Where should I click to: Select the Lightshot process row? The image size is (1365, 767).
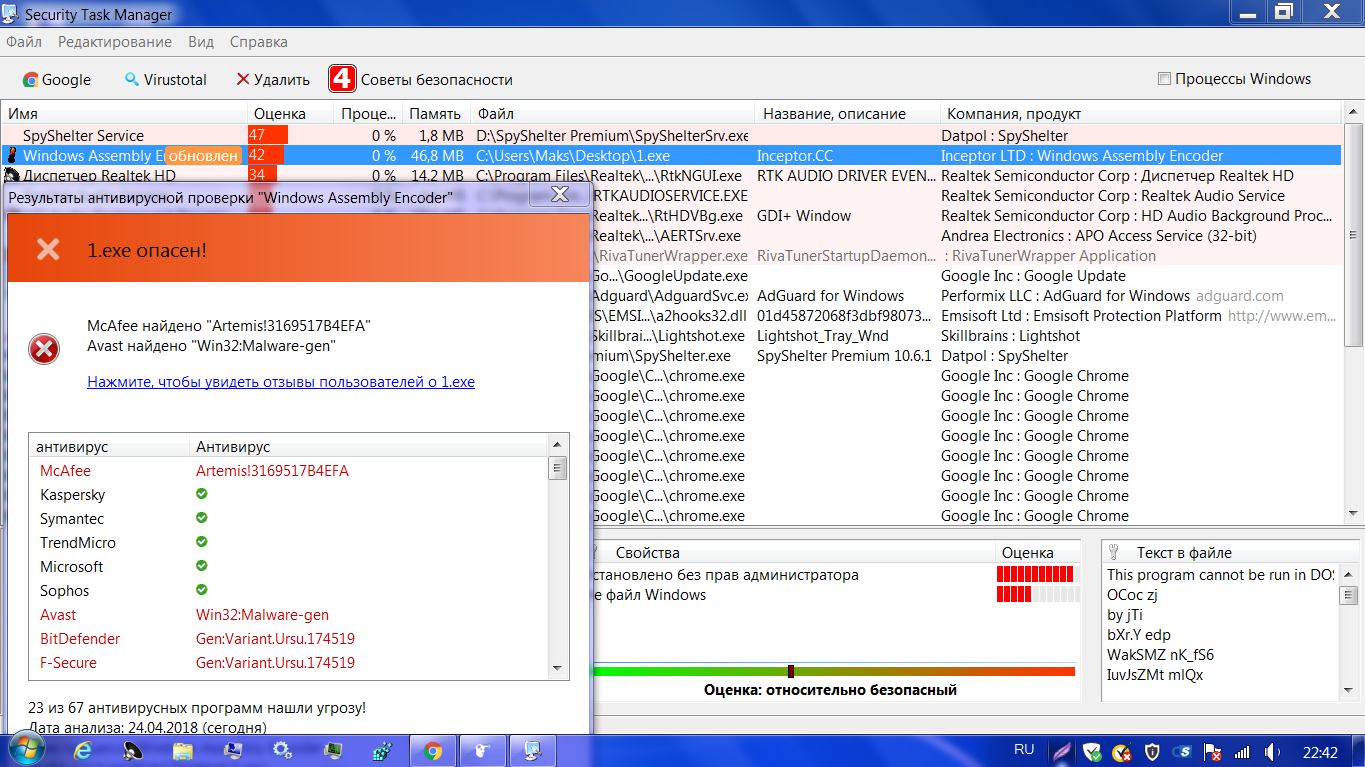(x=966, y=336)
